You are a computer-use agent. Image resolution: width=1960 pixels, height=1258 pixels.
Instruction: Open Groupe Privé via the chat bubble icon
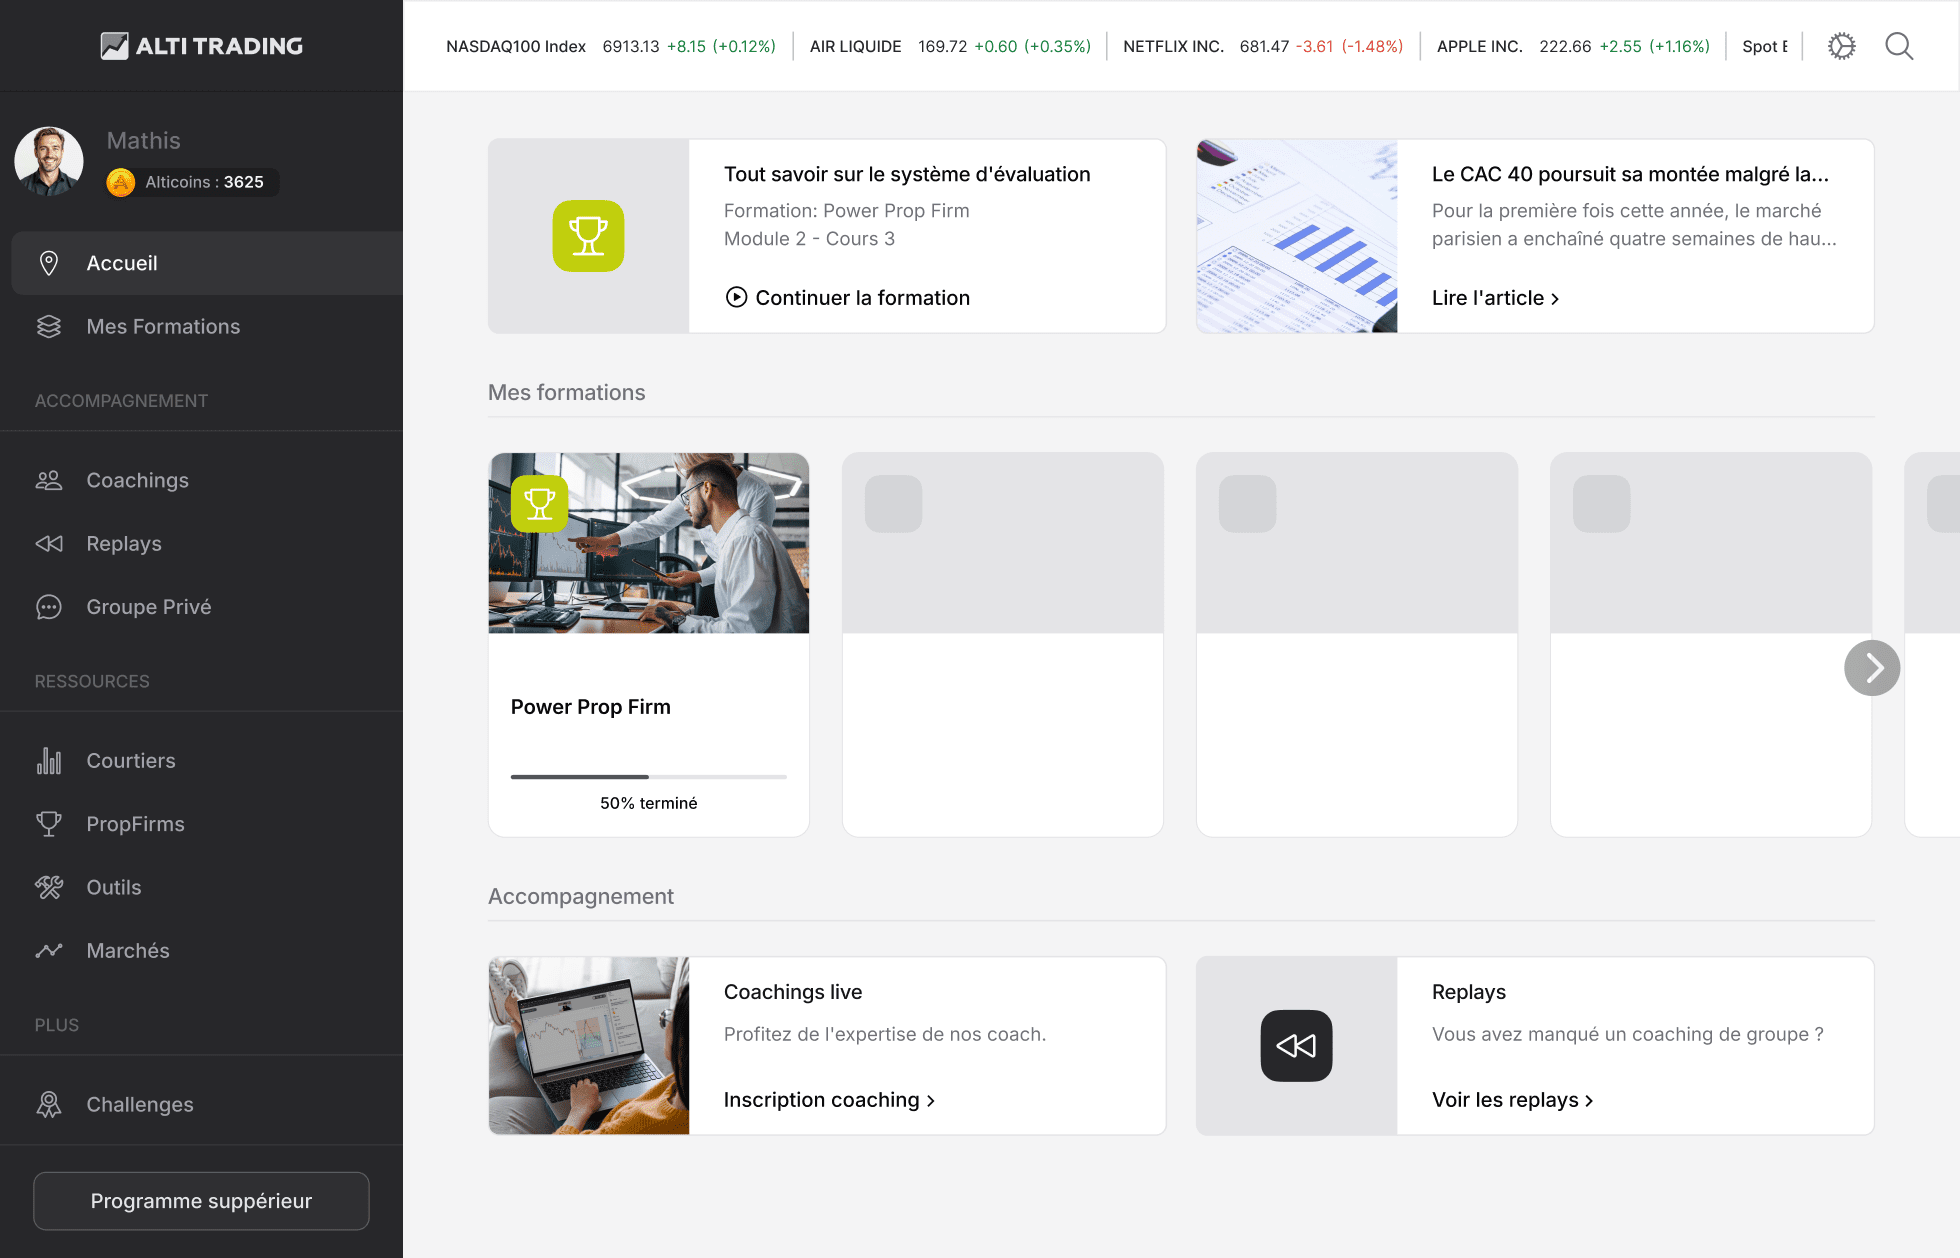48,607
